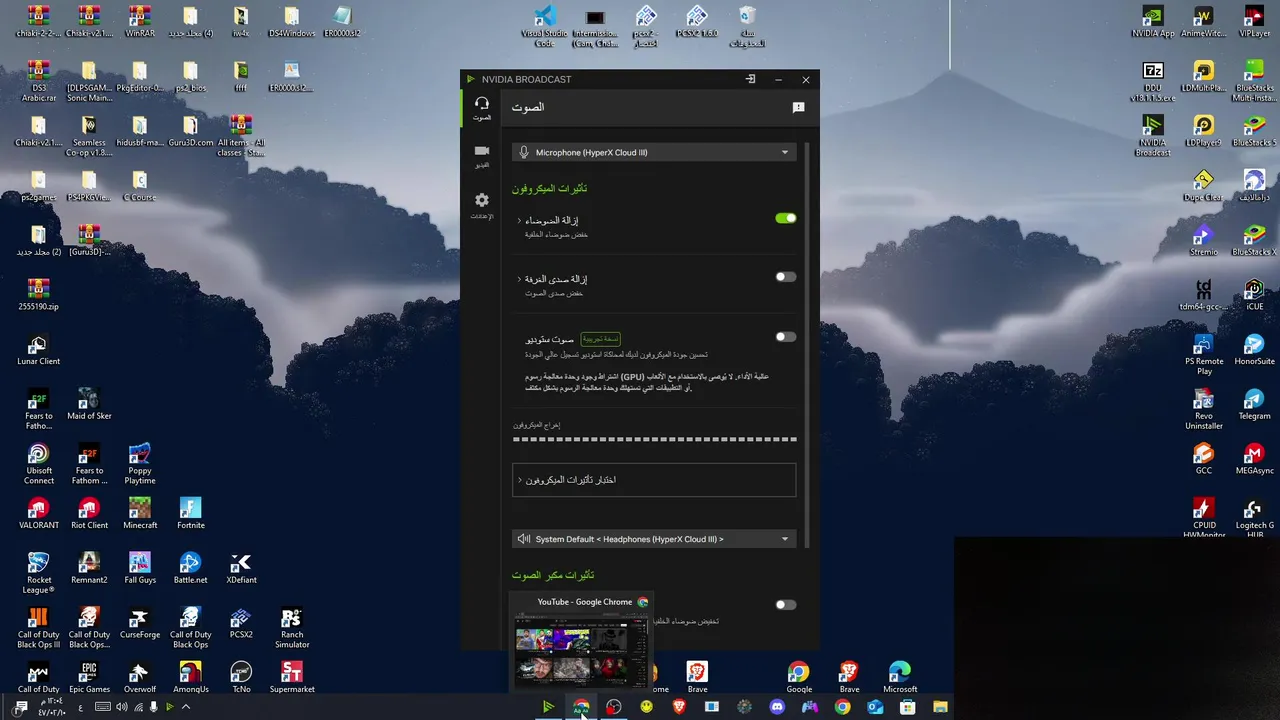Switch to the Video (الفيديو) sidebar tab
Image resolution: width=1280 pixels, height=720 pixels.
pyautogui.click(x=482, y=156)
